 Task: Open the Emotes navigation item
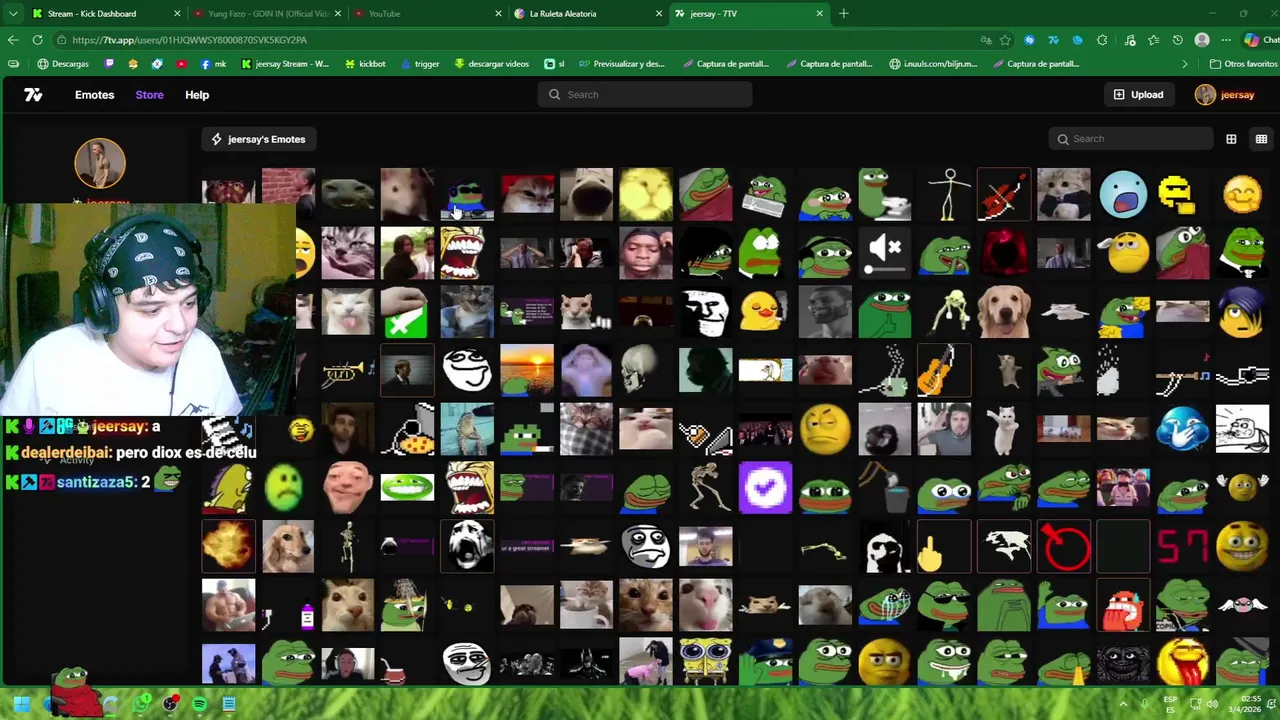95,95
